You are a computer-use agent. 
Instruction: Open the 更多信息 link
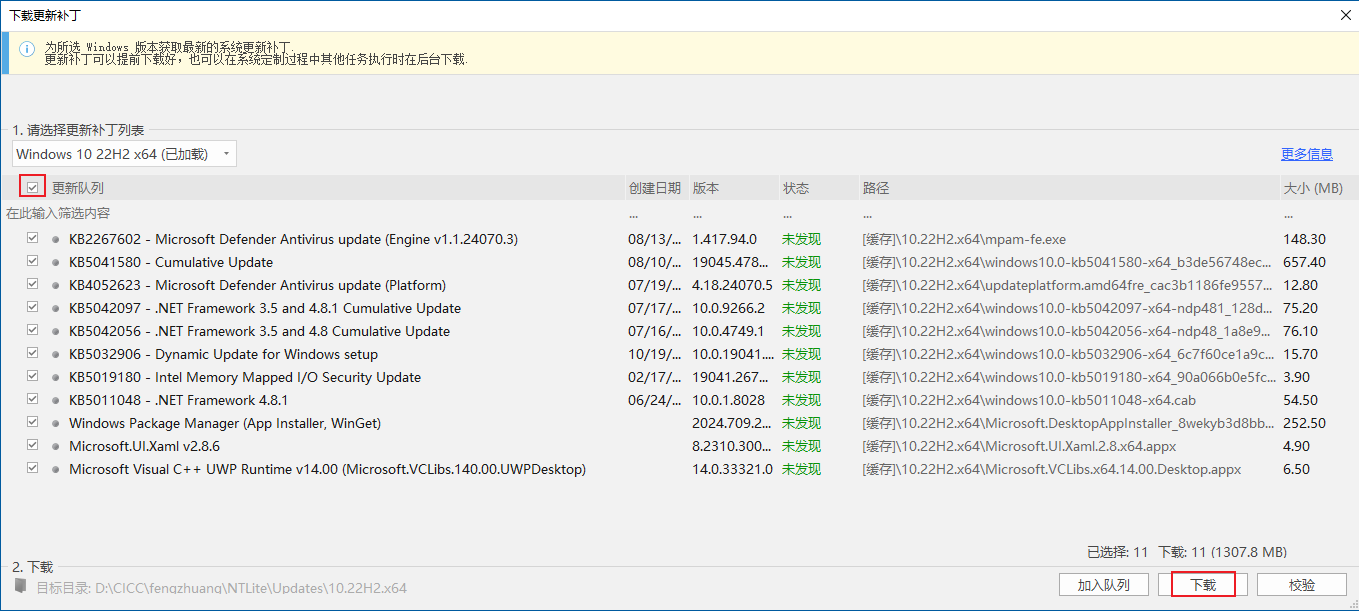point(1307,154)
